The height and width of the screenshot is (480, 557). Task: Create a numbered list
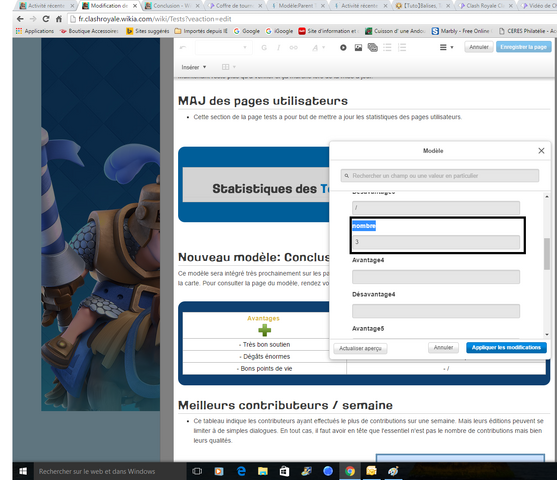click(402, 47)
